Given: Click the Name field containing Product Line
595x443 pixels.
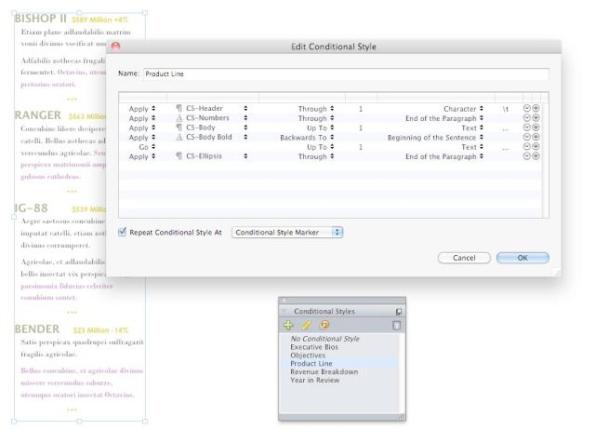Looking at the screenshot, I should pyautogui.click(x=346, y=74).
